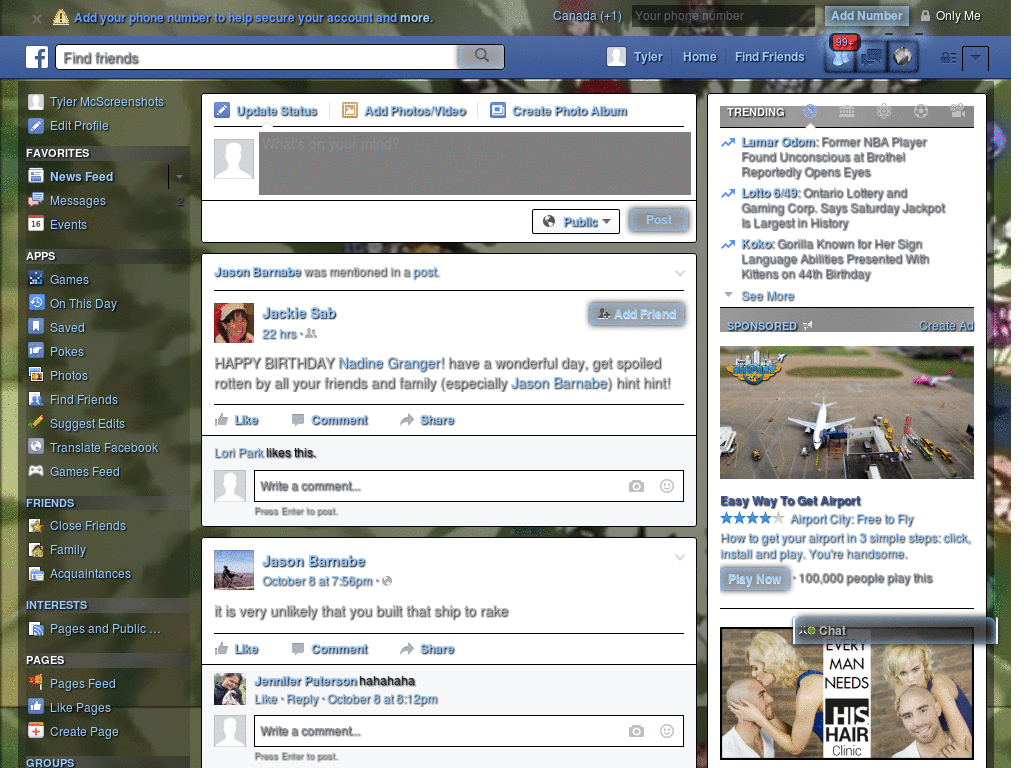Open Saved bookmark icon

click(x=36, y=327)
